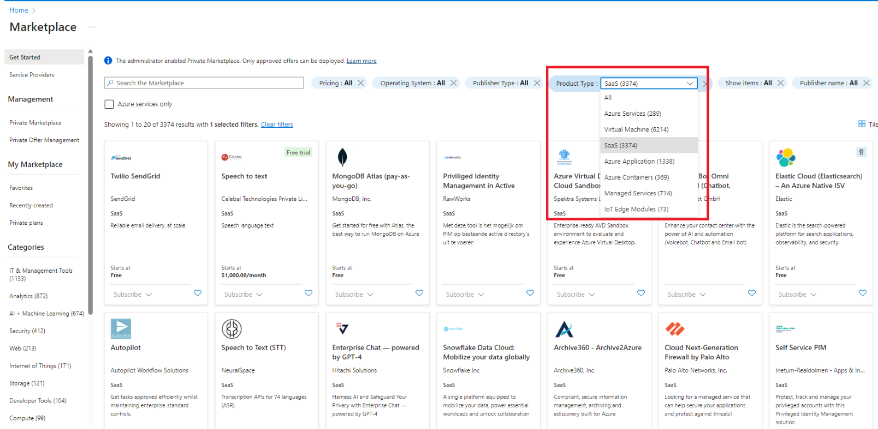878x429 pixels.
Task: Remove the Show items filter X
Action: coord(780,84)
